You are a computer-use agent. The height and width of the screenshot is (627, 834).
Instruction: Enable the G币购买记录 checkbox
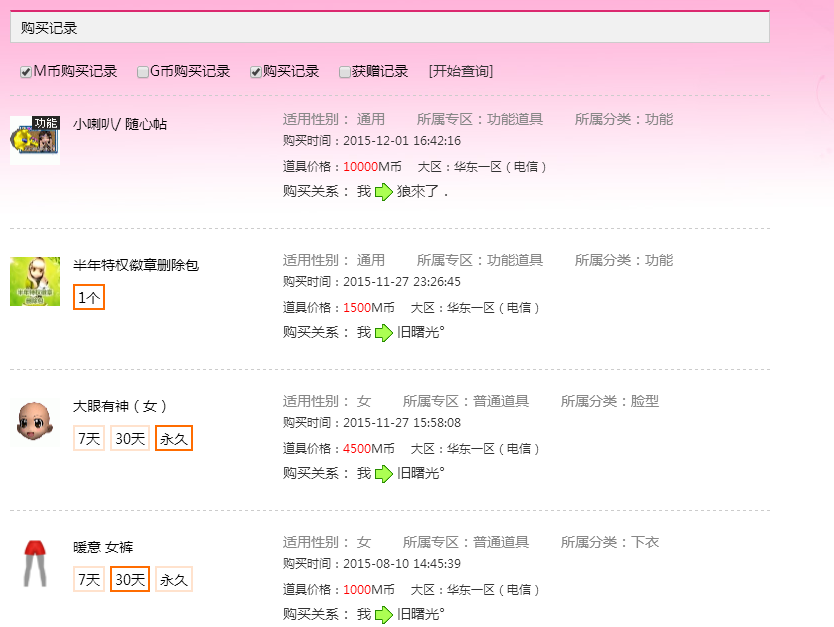point(143,72)
